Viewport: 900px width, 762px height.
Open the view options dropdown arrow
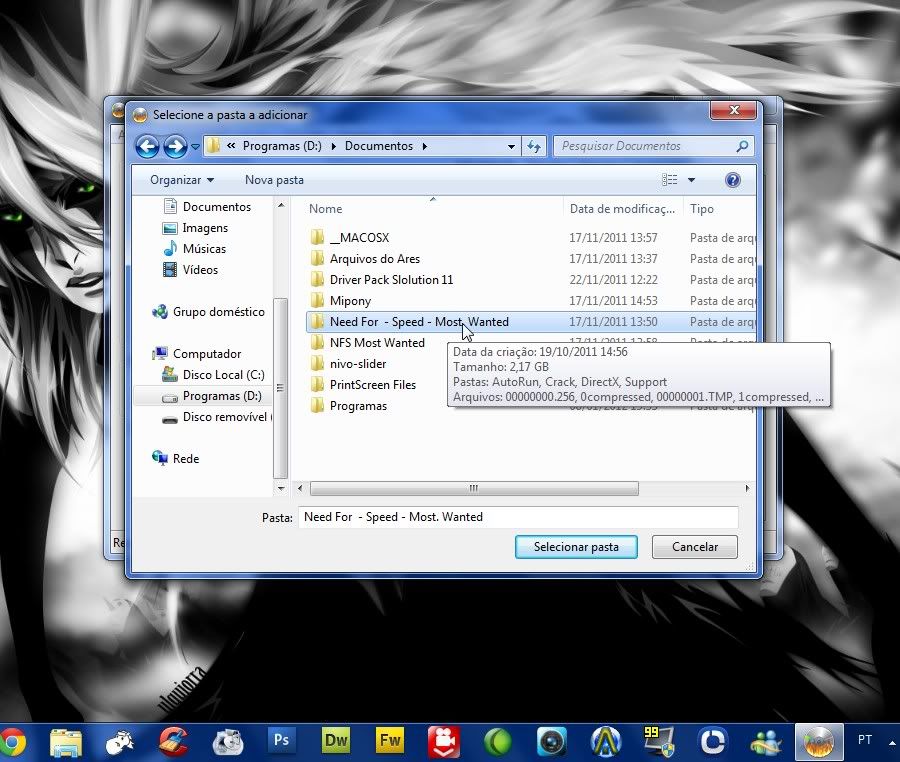[x=691, y=180]
